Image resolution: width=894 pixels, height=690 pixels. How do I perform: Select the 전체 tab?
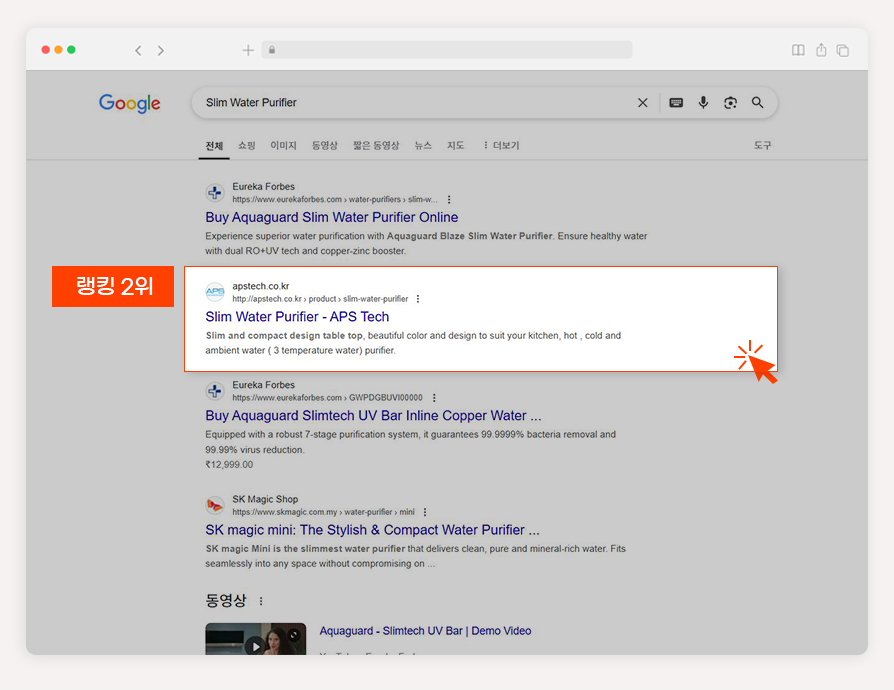pos(214,146)
